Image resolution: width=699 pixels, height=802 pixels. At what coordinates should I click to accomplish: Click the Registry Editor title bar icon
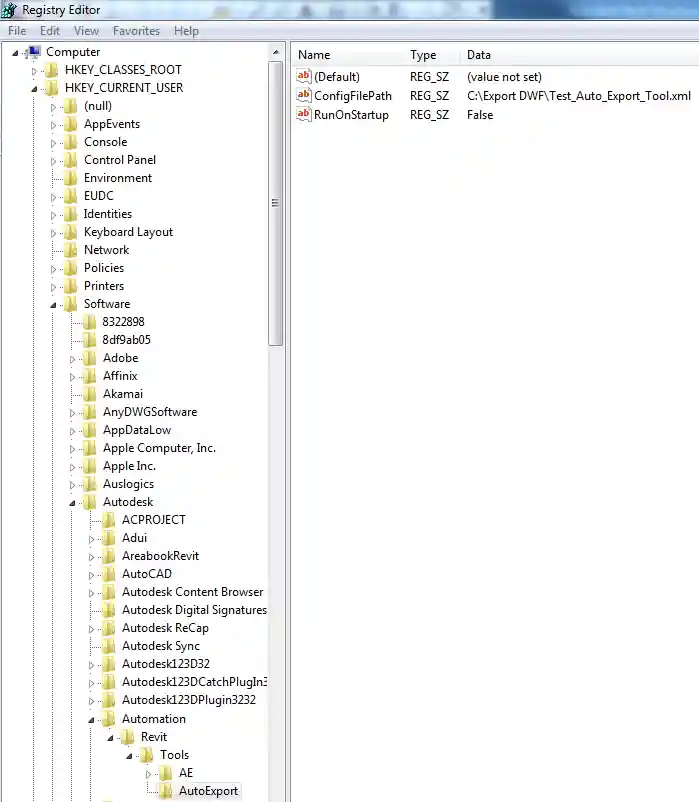coord(10,10)
